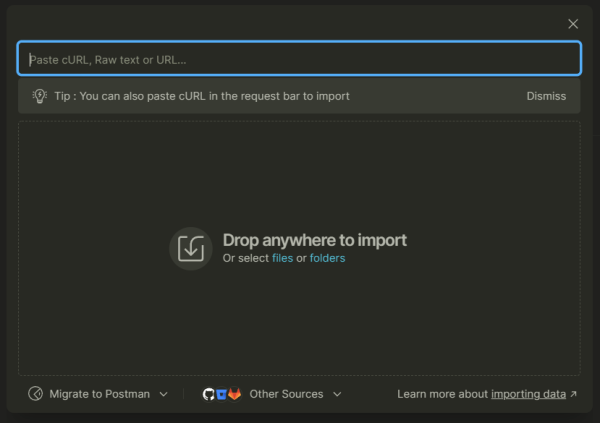Select the 'files' link to browse files
The image size is (600, 423).
click(282, 258)
